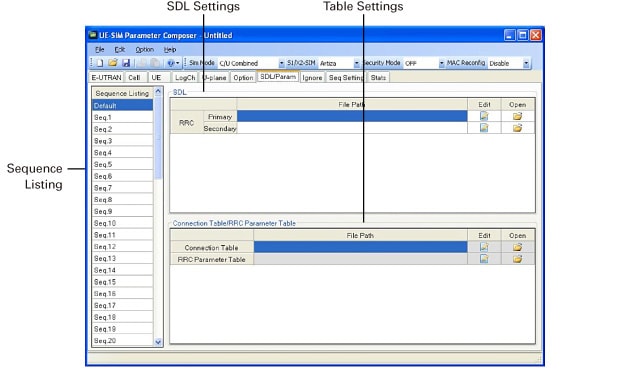Switch to the Stats tab
Viewport: 630px width, 386px height.
(x=378, y=78)
